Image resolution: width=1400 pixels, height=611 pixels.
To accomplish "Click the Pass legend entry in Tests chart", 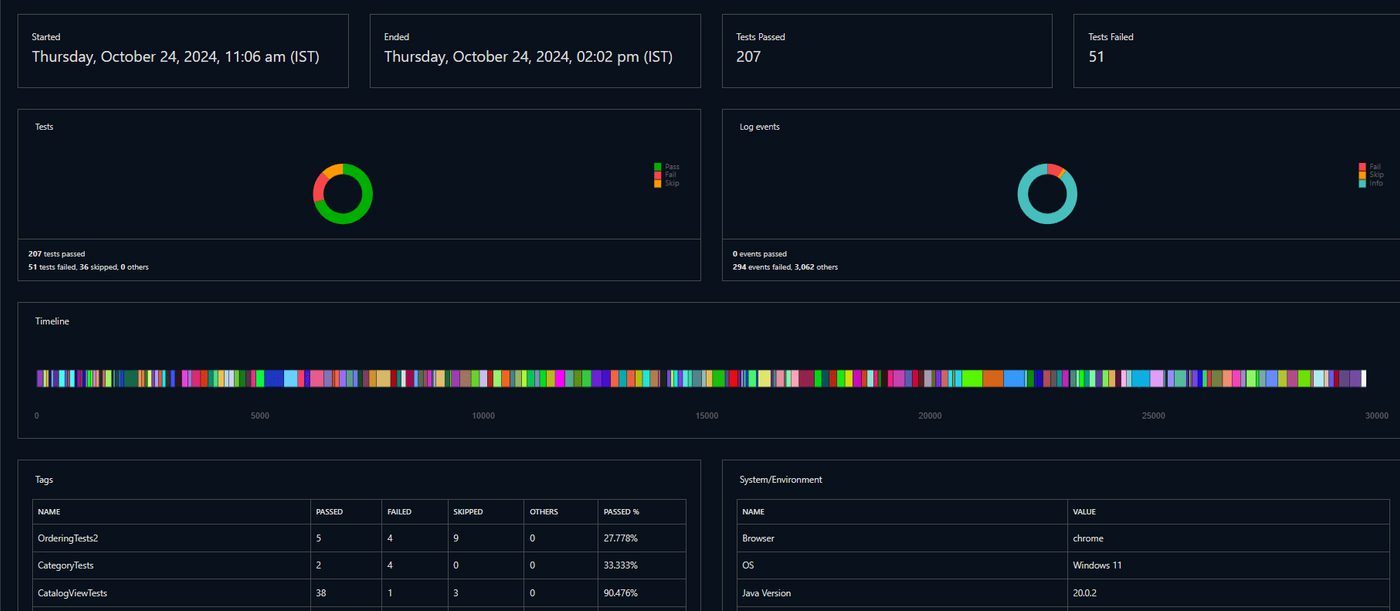I will (666, 167).
